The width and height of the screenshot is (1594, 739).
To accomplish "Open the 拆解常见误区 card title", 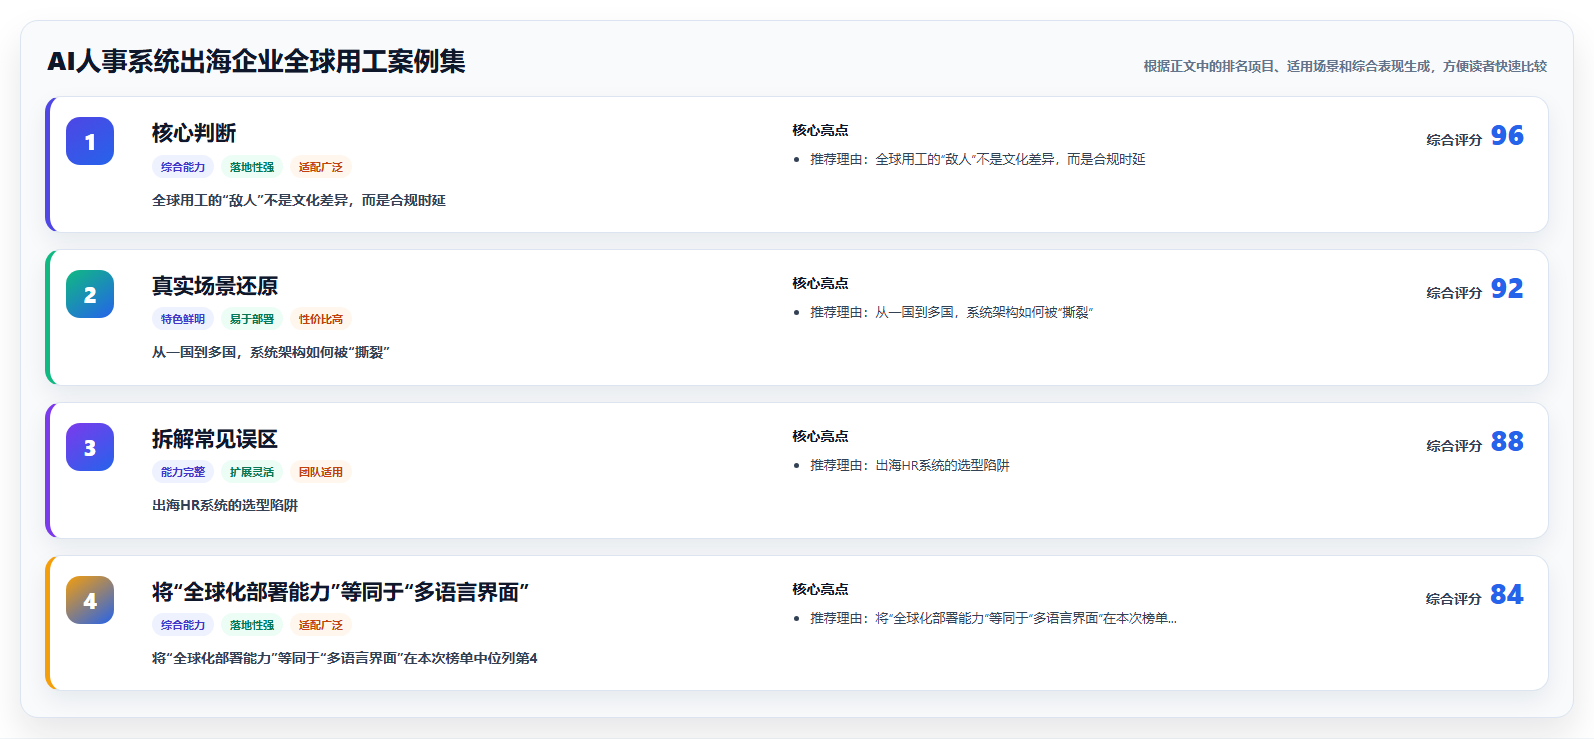I will 215,439.
